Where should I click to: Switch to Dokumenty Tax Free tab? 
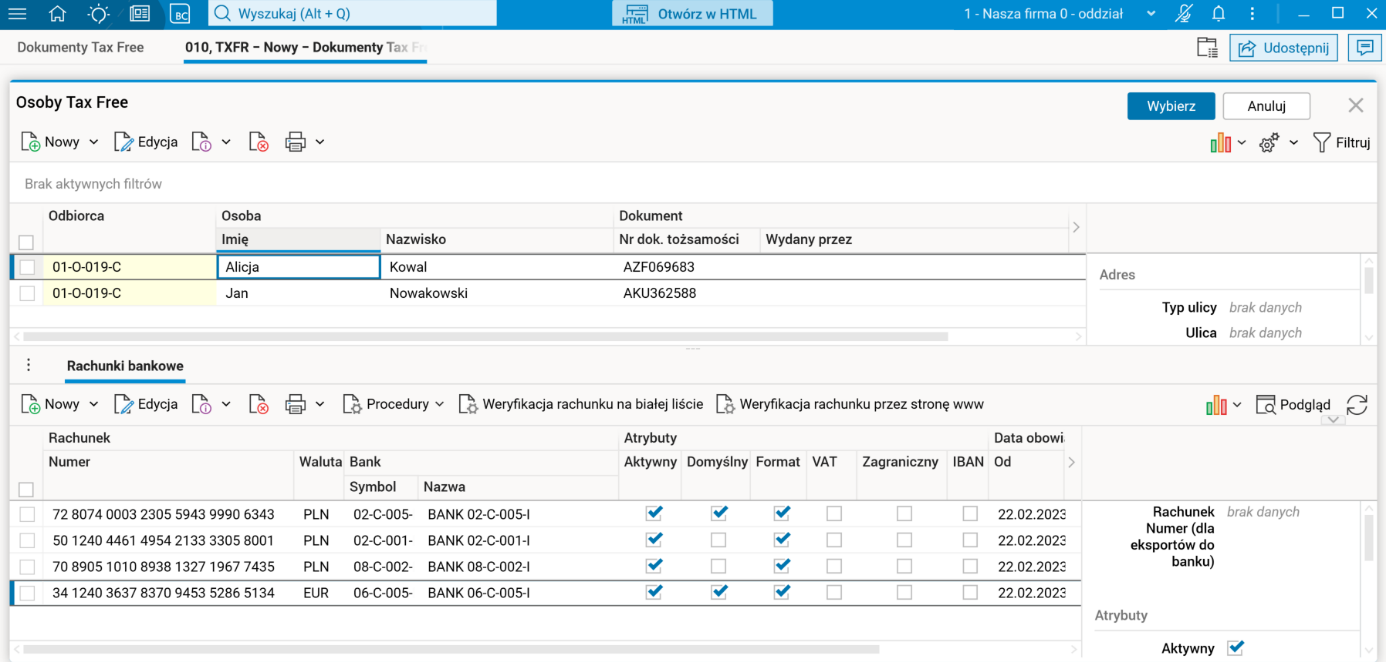[x=81, y=47]
